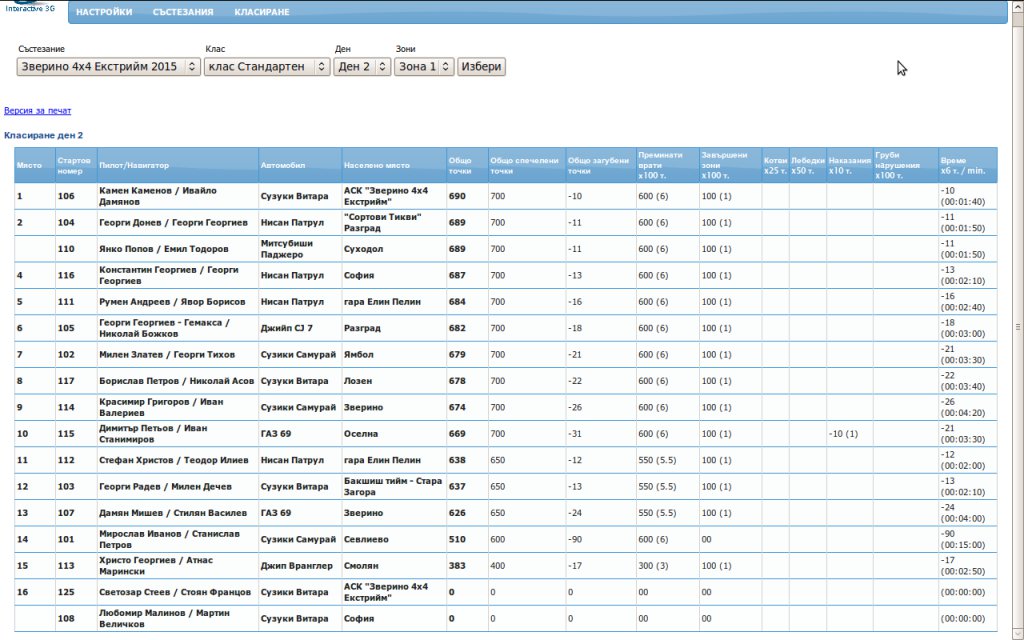Expand the Състезание competition dropdown
Image resolution: width=1024 pixels, height=640 pixels.
108,67
